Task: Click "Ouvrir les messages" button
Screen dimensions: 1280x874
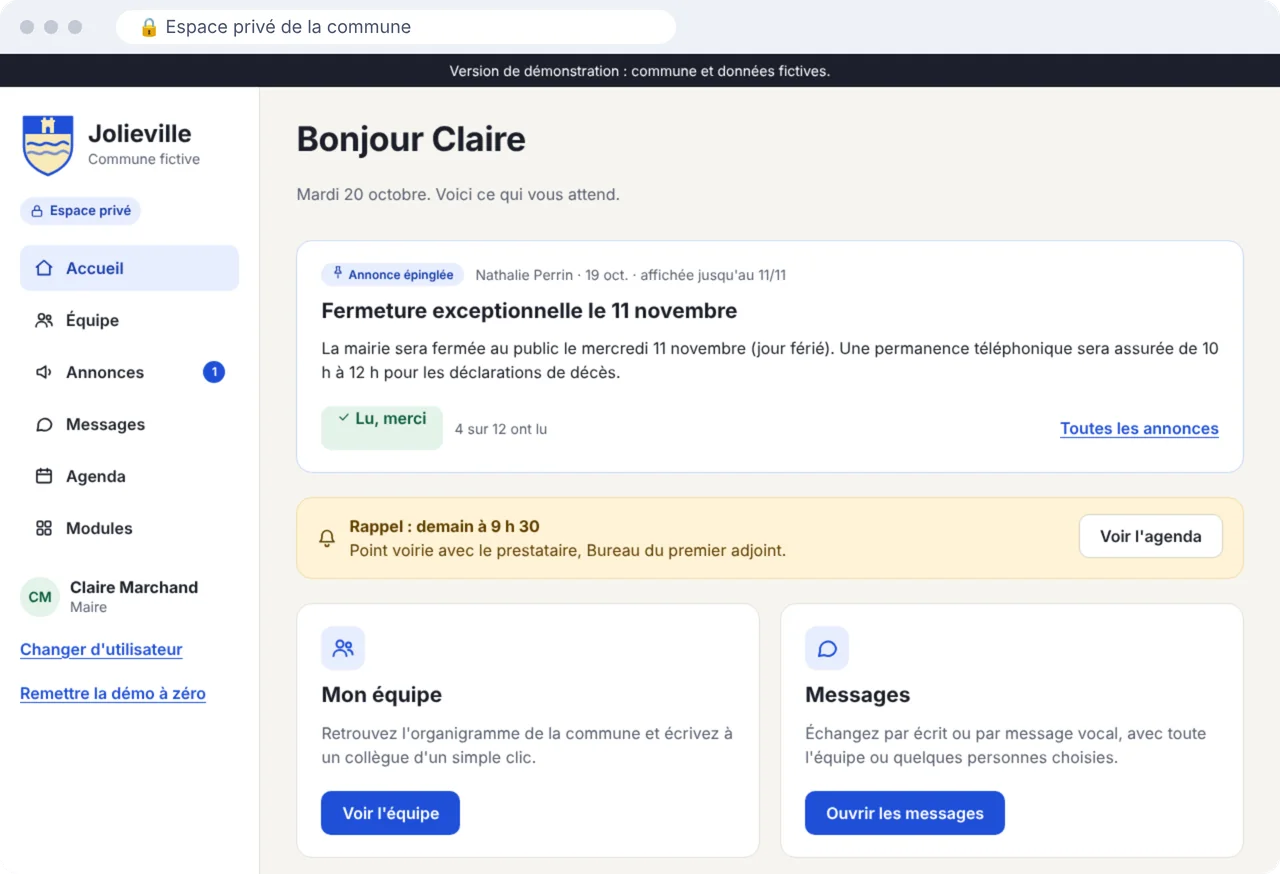Action: 905,813
